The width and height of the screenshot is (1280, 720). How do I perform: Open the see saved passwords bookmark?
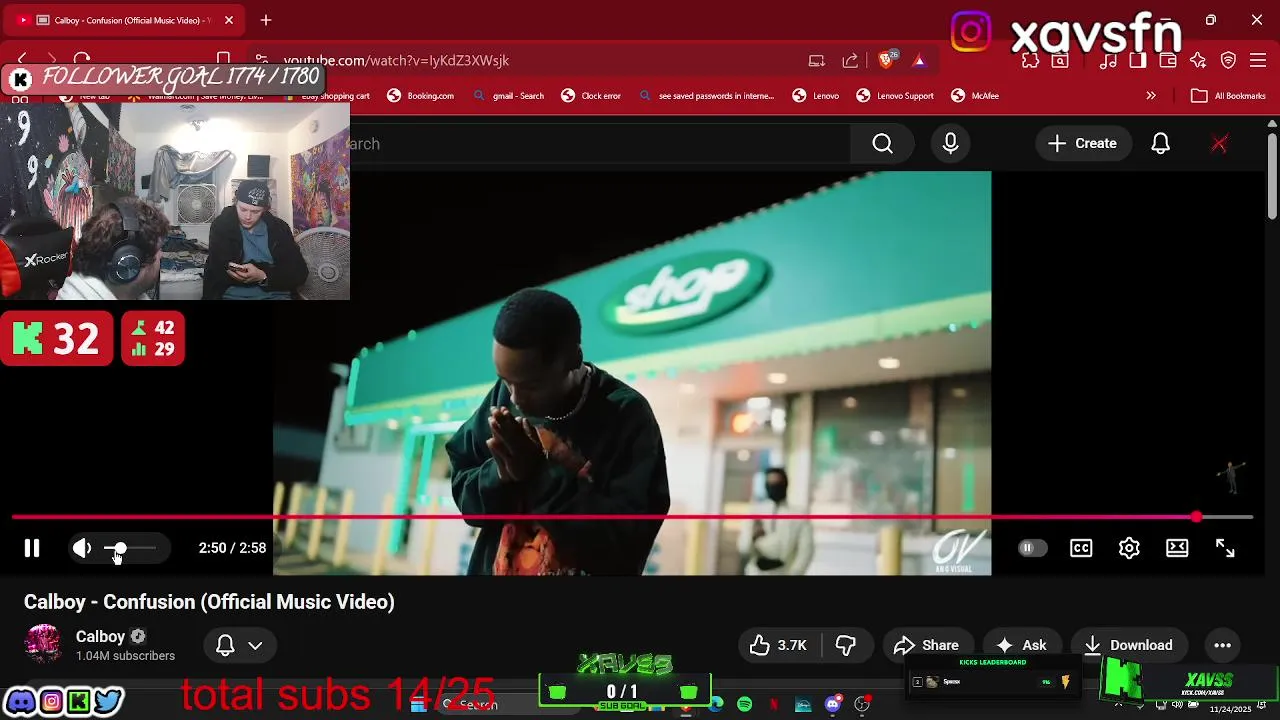[x=706, y=96]
